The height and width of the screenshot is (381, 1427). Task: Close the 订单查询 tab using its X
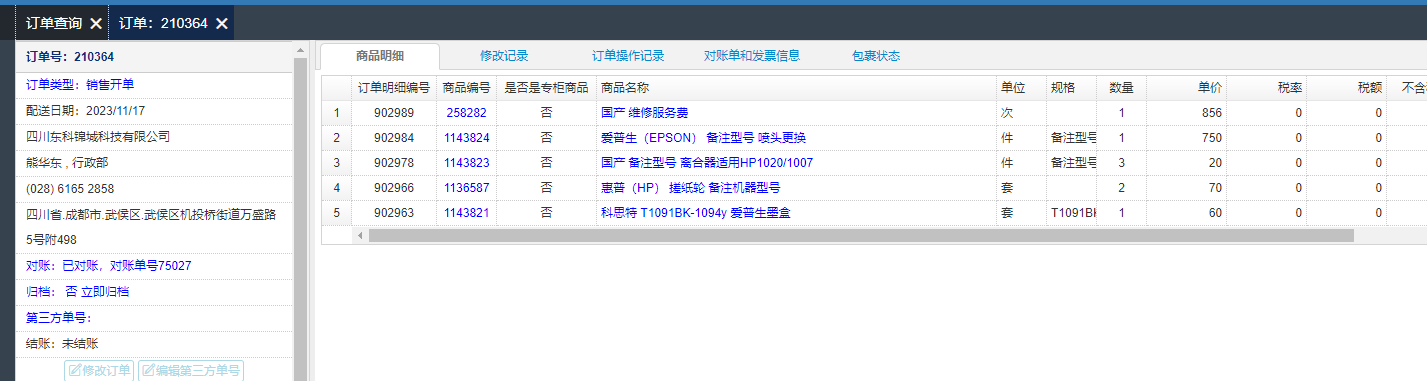(x=95, y=23)
